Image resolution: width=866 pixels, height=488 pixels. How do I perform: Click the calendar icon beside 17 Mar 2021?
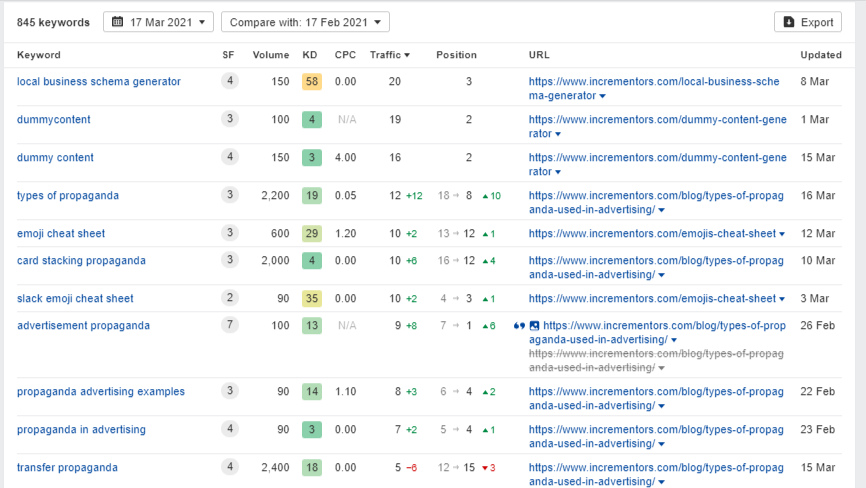117,22
